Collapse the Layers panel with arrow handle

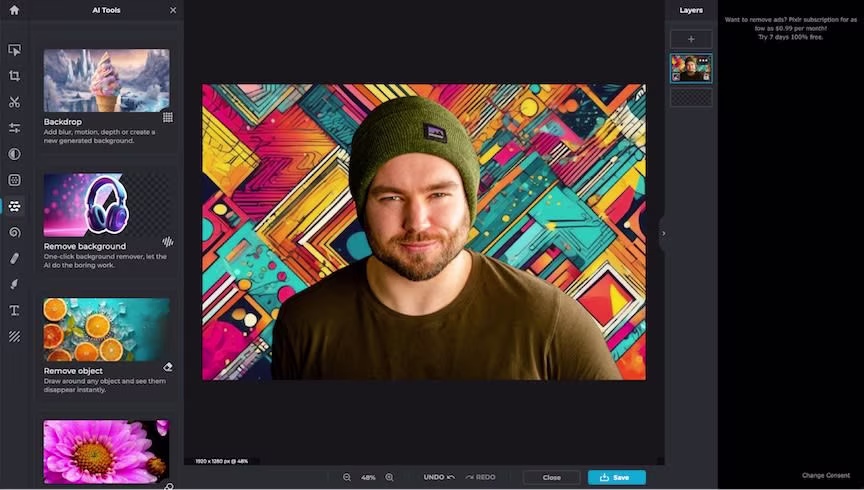[663, 234]
